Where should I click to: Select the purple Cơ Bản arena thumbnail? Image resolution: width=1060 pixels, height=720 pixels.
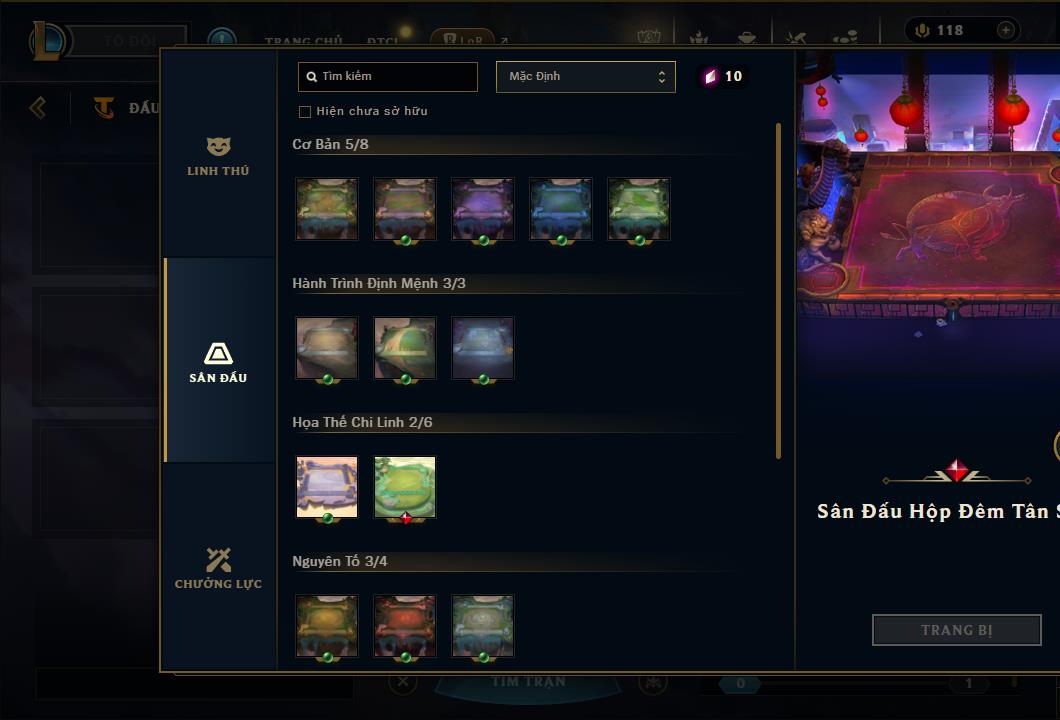point(483,209)
